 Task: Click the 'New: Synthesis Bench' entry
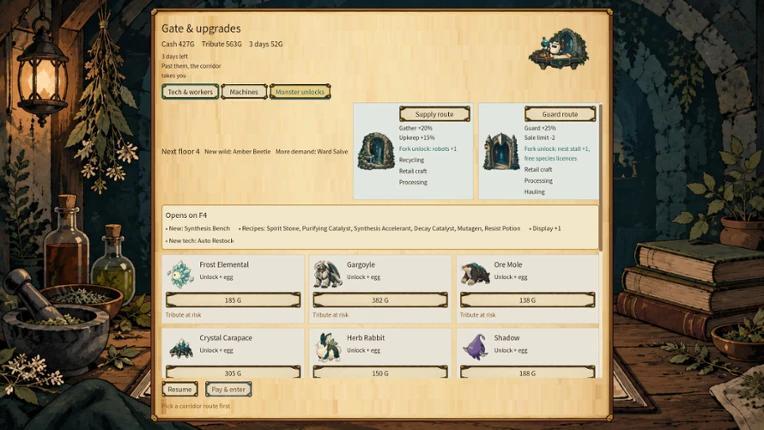[198, 228]
